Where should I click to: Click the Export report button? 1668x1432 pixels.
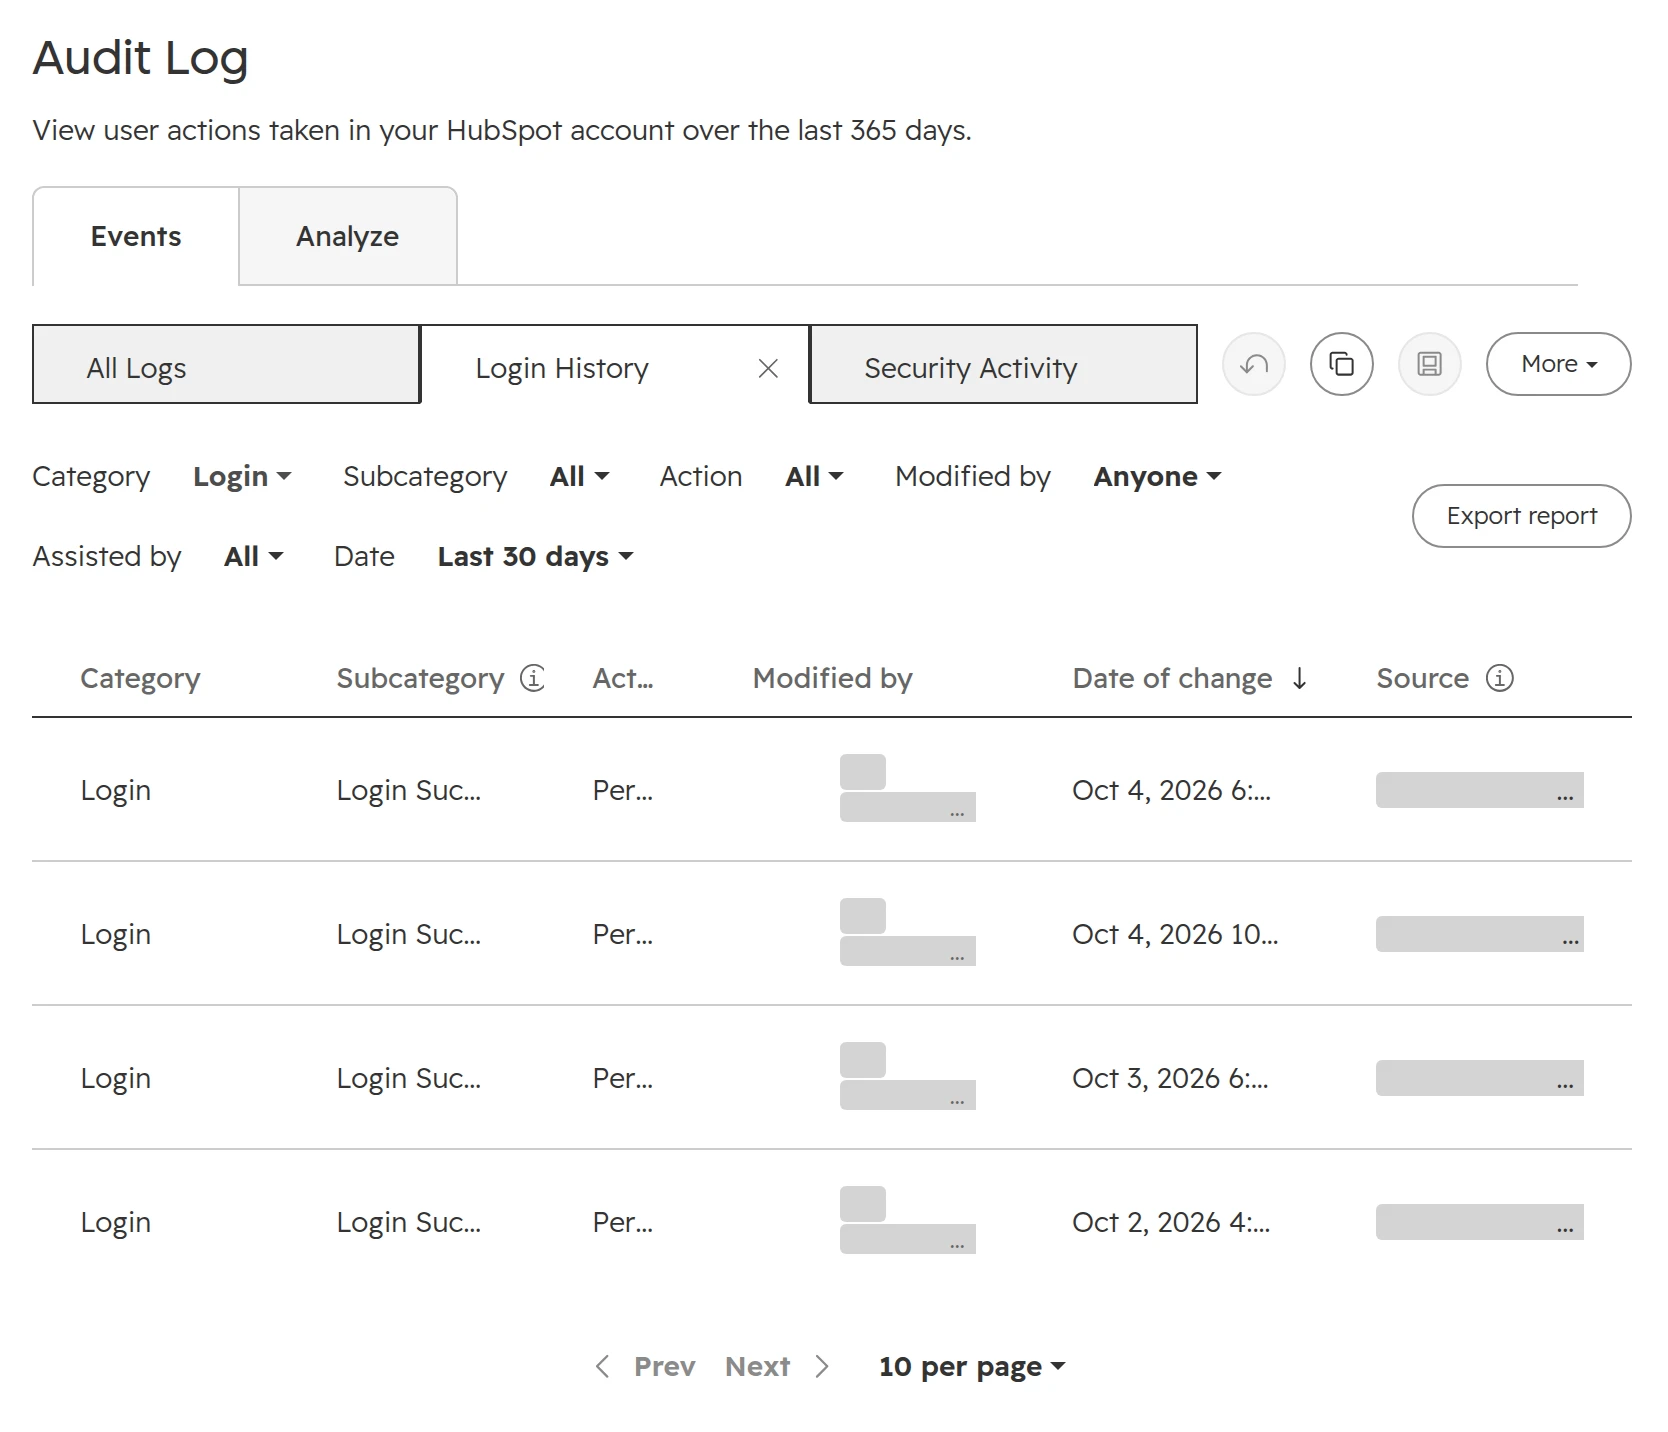tap(1522, 516)
